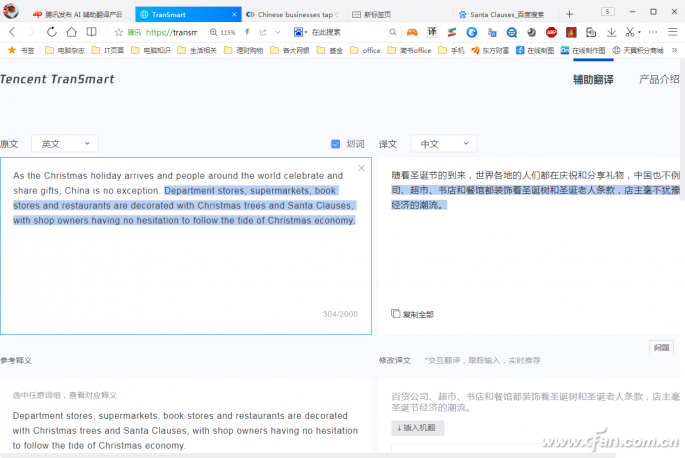Click the magnifier search icon
This screenshot has width=685, height=458.
coord(393,32)
